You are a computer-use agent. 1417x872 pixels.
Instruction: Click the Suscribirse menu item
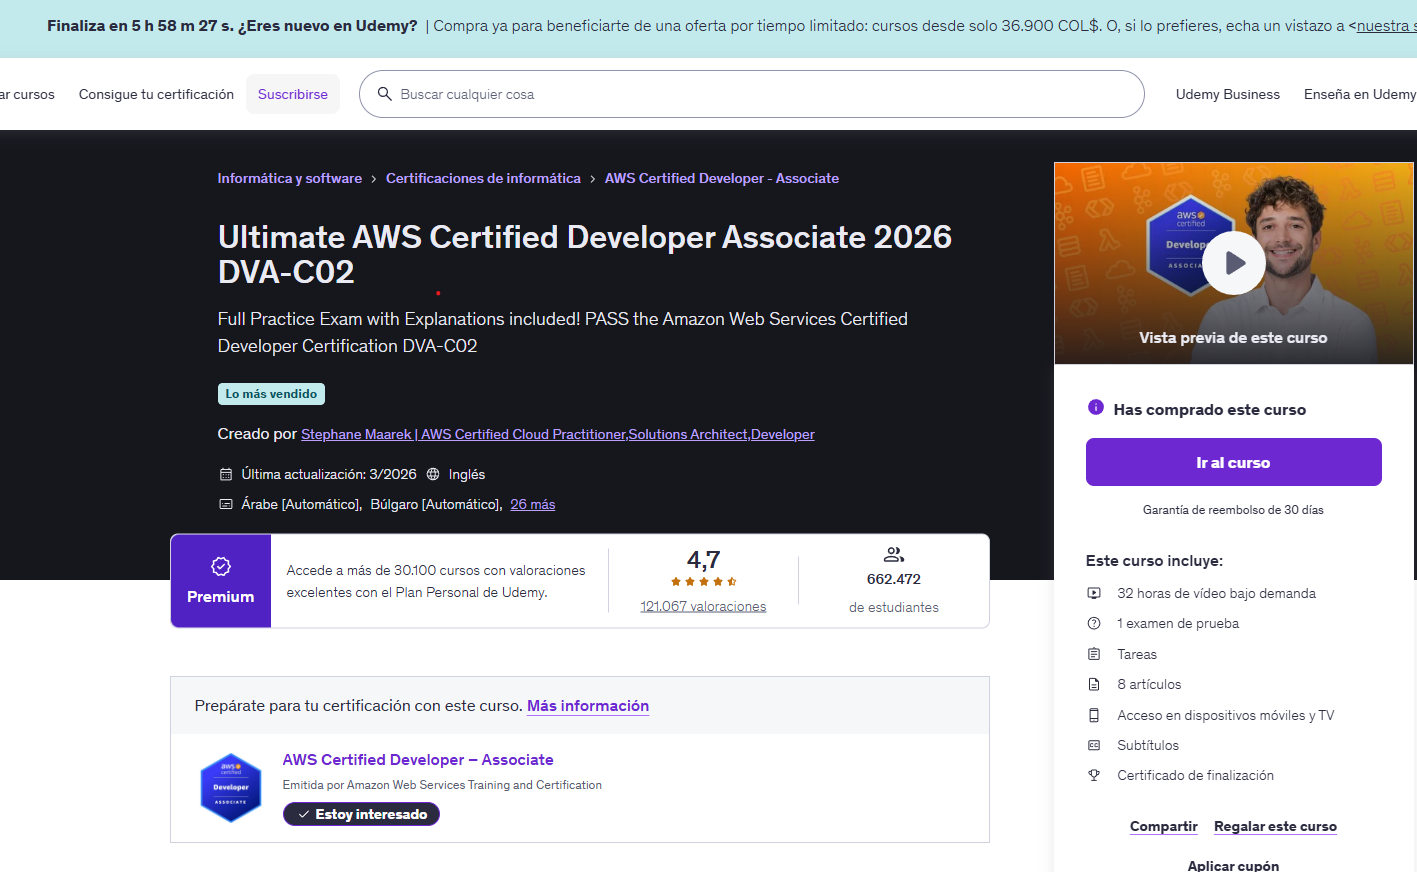click(x=293, y=94)
